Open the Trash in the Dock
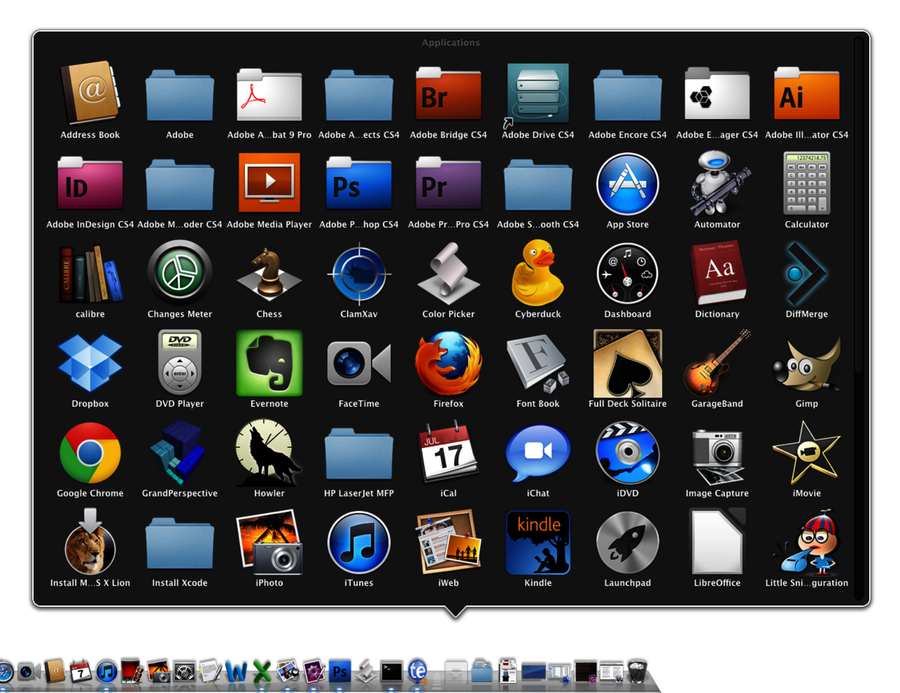Viewport: 900px width, 693px height. (x=637, y=671)
